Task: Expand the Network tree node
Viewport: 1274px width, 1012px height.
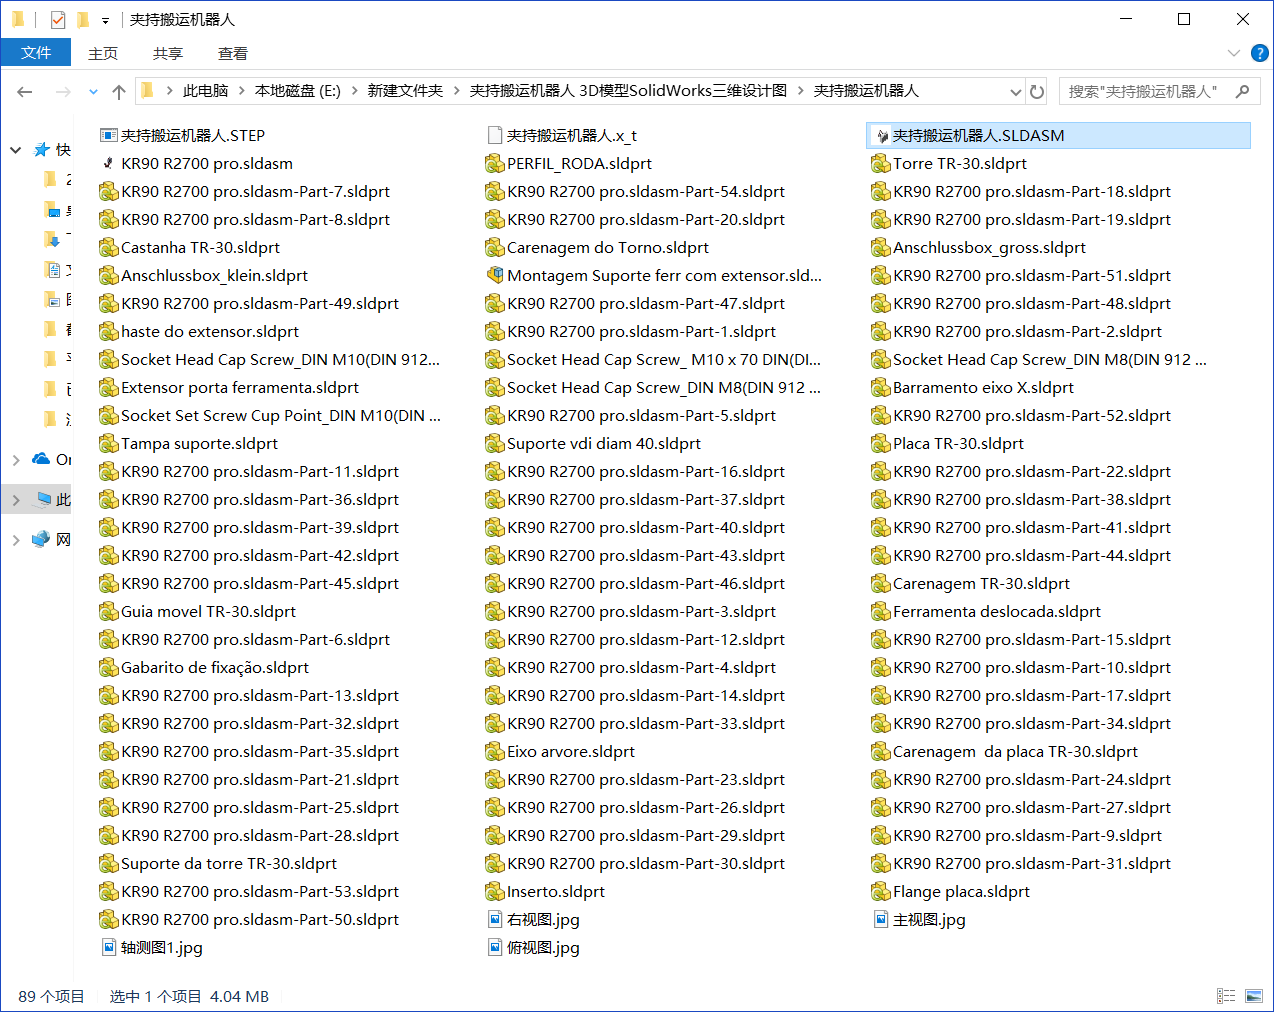Action: 16,540
